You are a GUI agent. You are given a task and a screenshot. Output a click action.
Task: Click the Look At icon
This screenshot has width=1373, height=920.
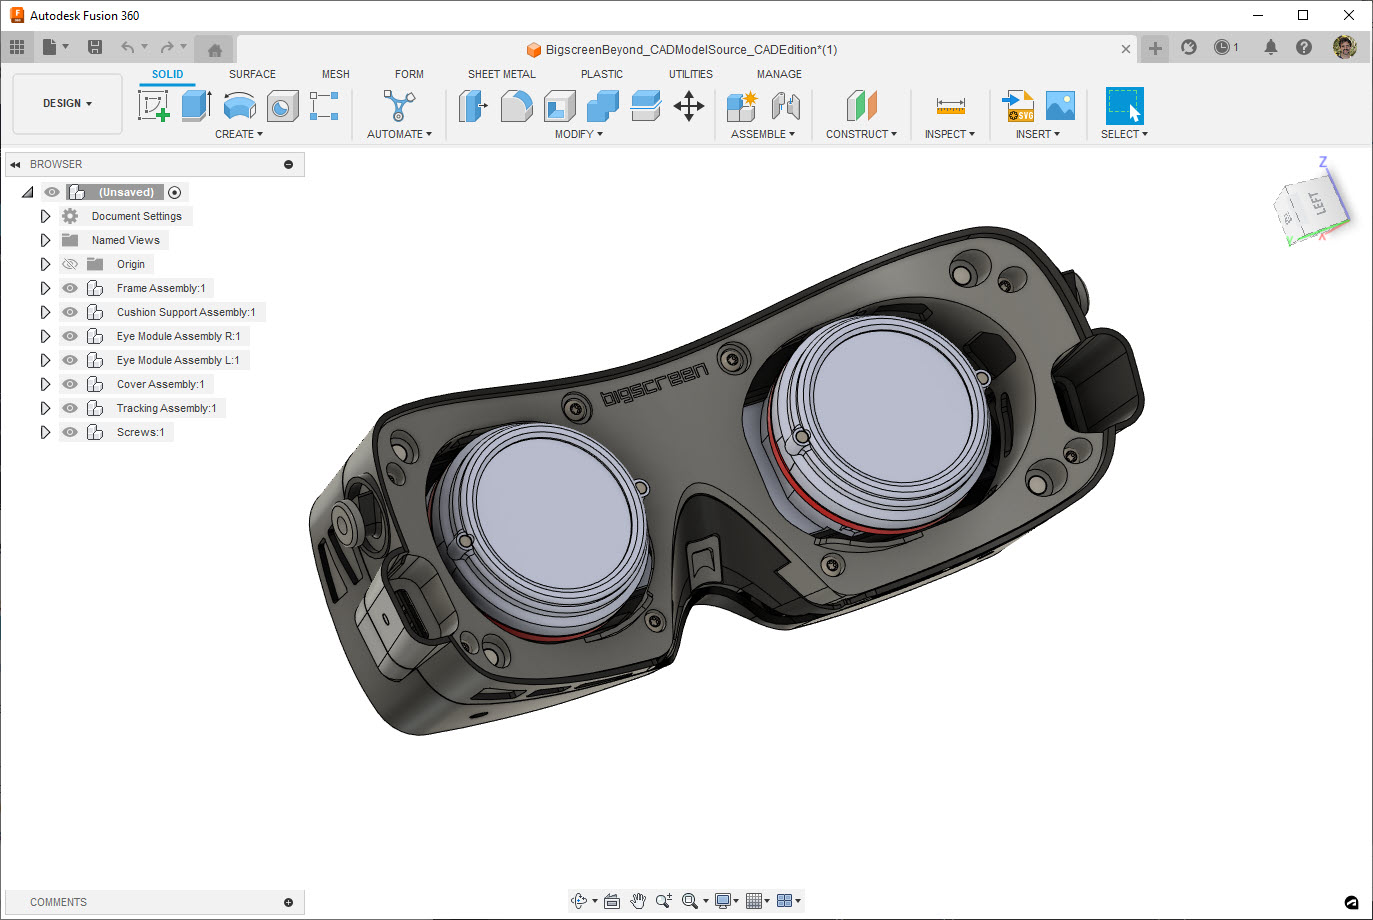612,901
